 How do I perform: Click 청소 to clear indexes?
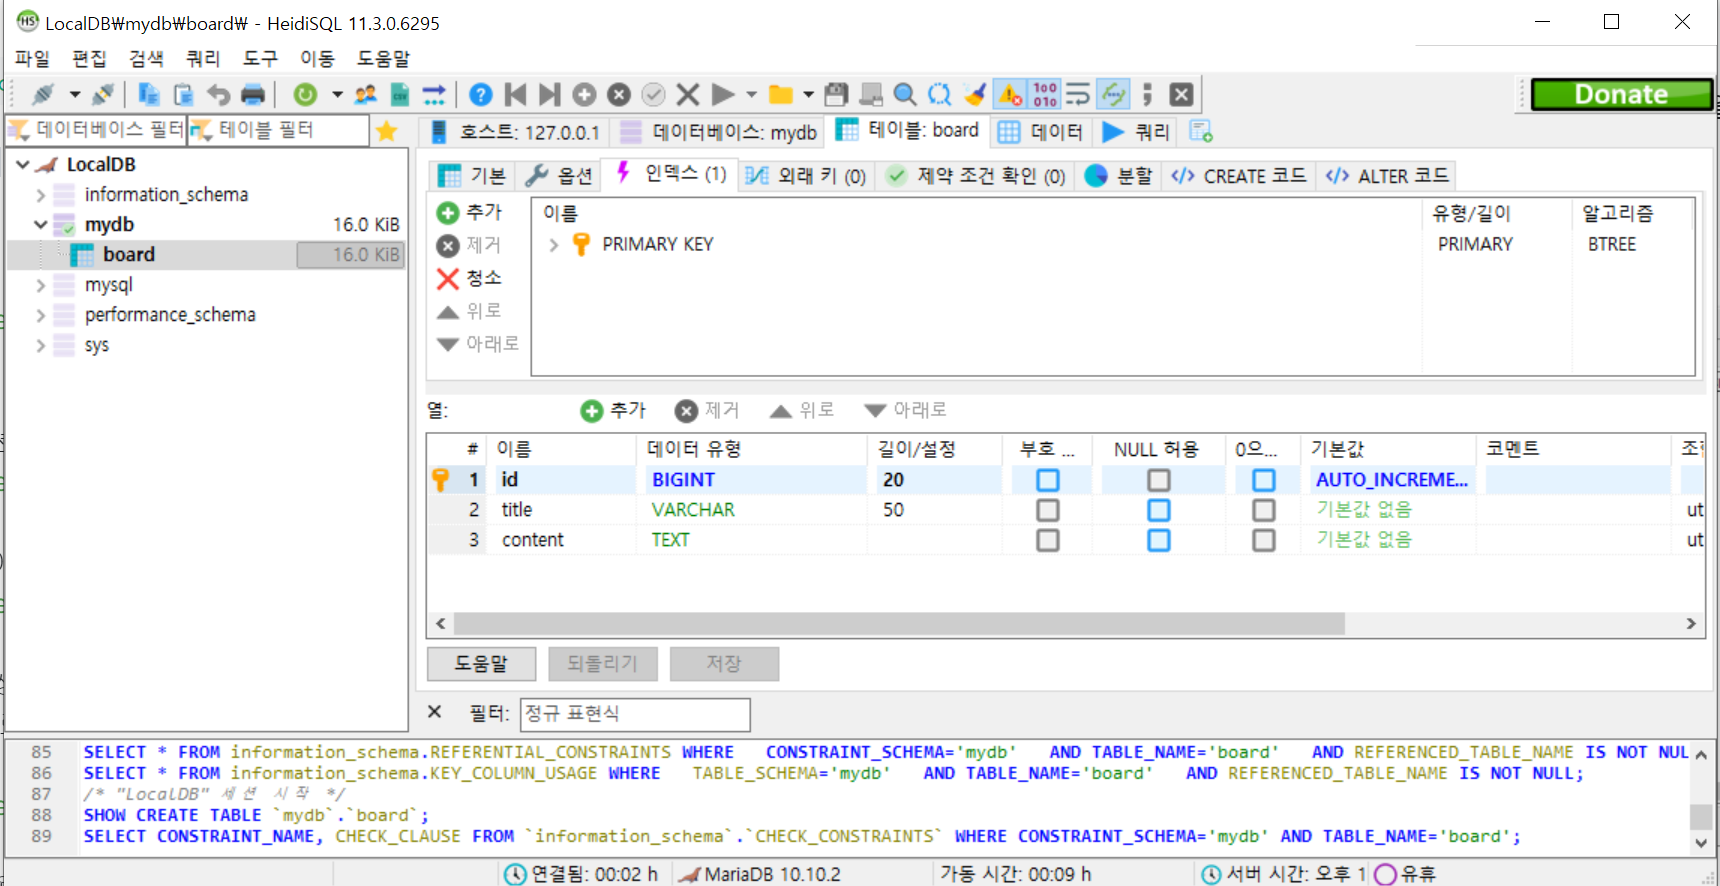click(469, 278)
